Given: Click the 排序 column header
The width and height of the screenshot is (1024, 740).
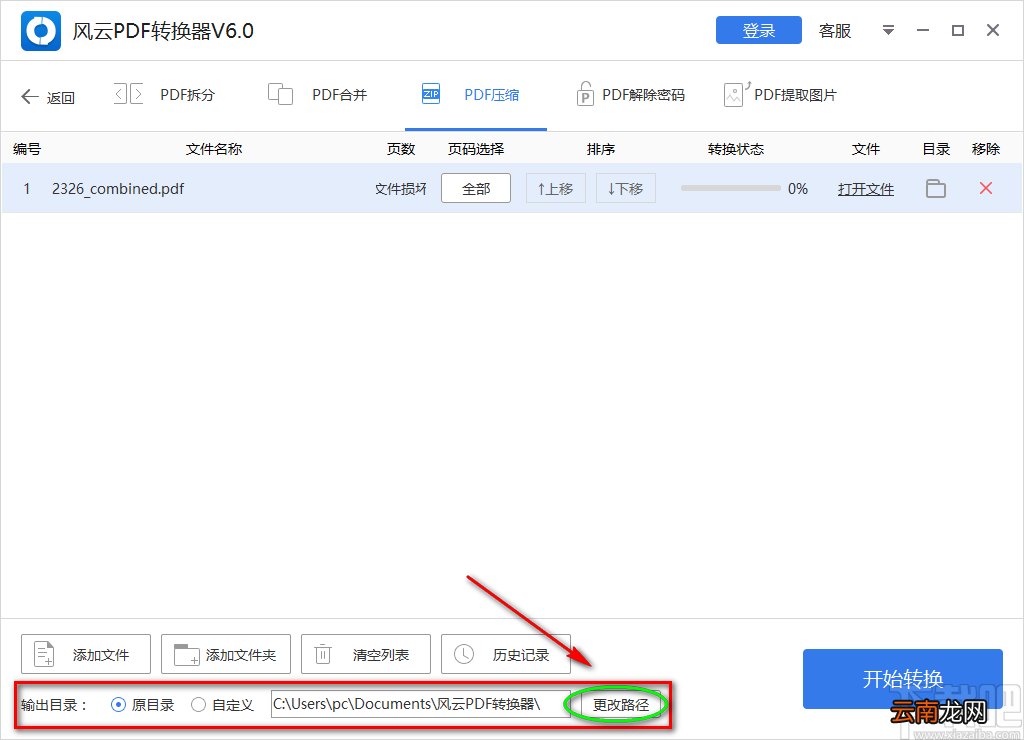Looking at the screenshot, I should click(601, 149).
